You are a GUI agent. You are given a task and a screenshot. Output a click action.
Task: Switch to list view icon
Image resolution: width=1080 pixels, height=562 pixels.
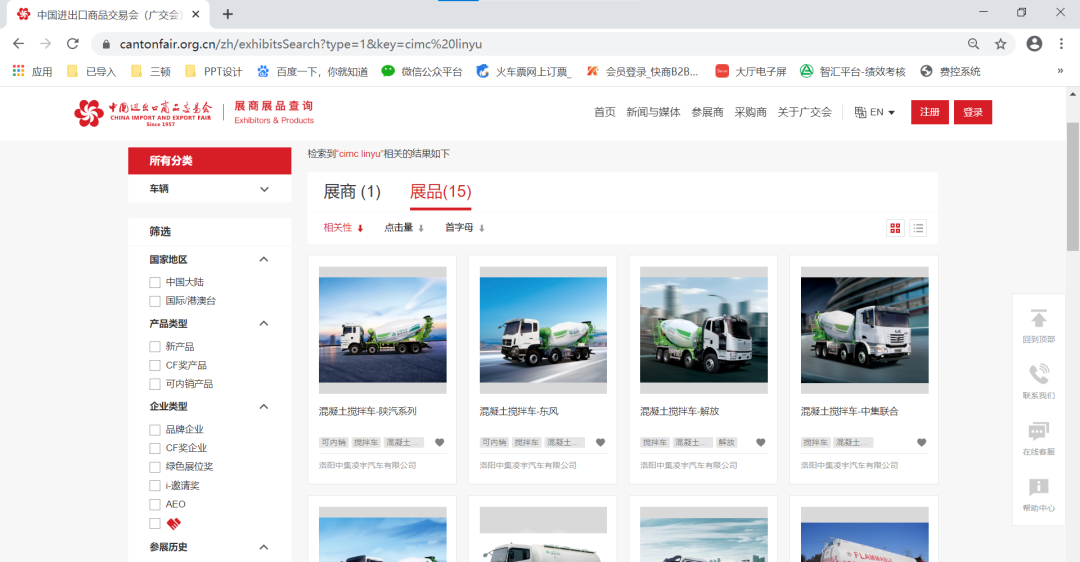point(917,228)
